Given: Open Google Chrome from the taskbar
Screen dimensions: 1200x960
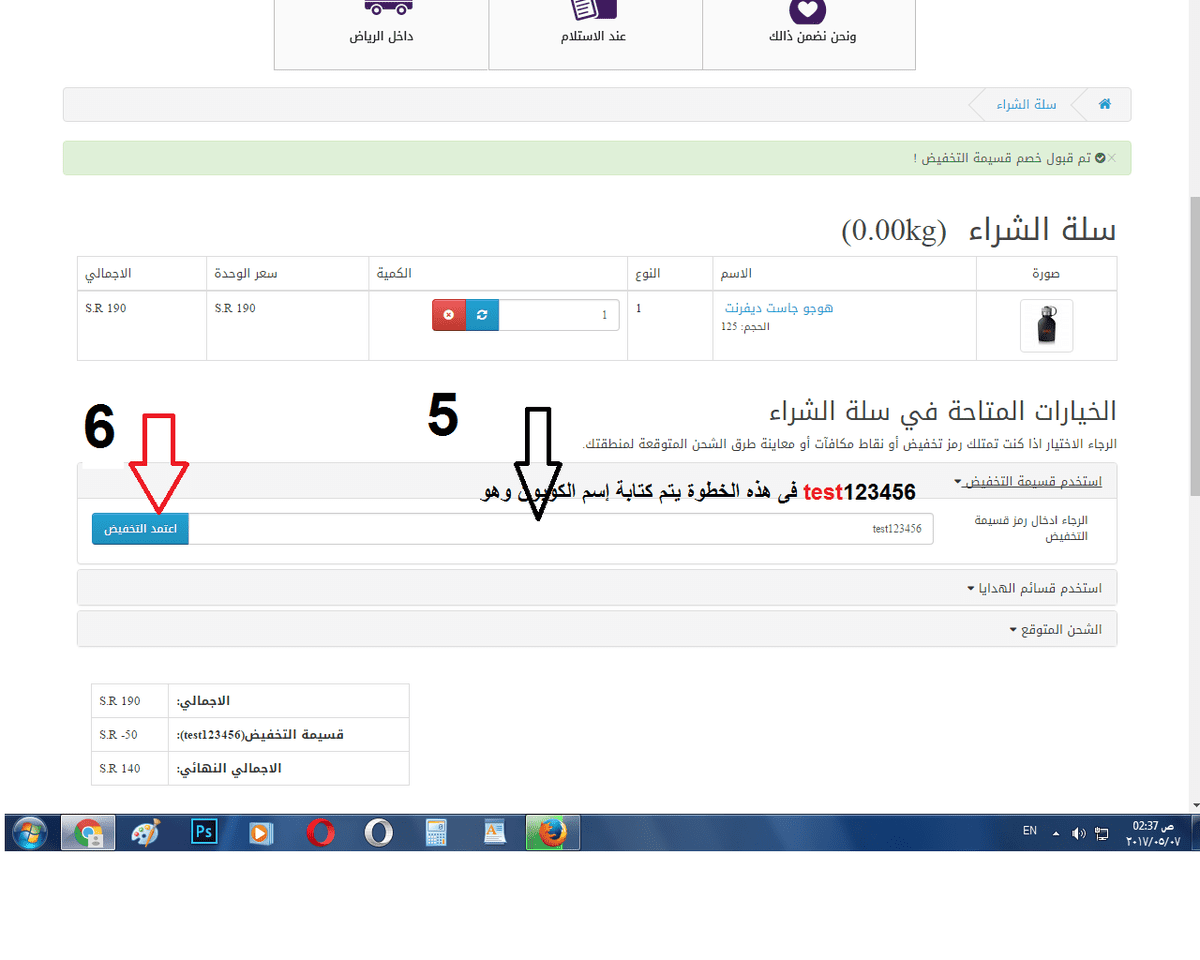Looking at the screenshot, I should coord(89,832).
